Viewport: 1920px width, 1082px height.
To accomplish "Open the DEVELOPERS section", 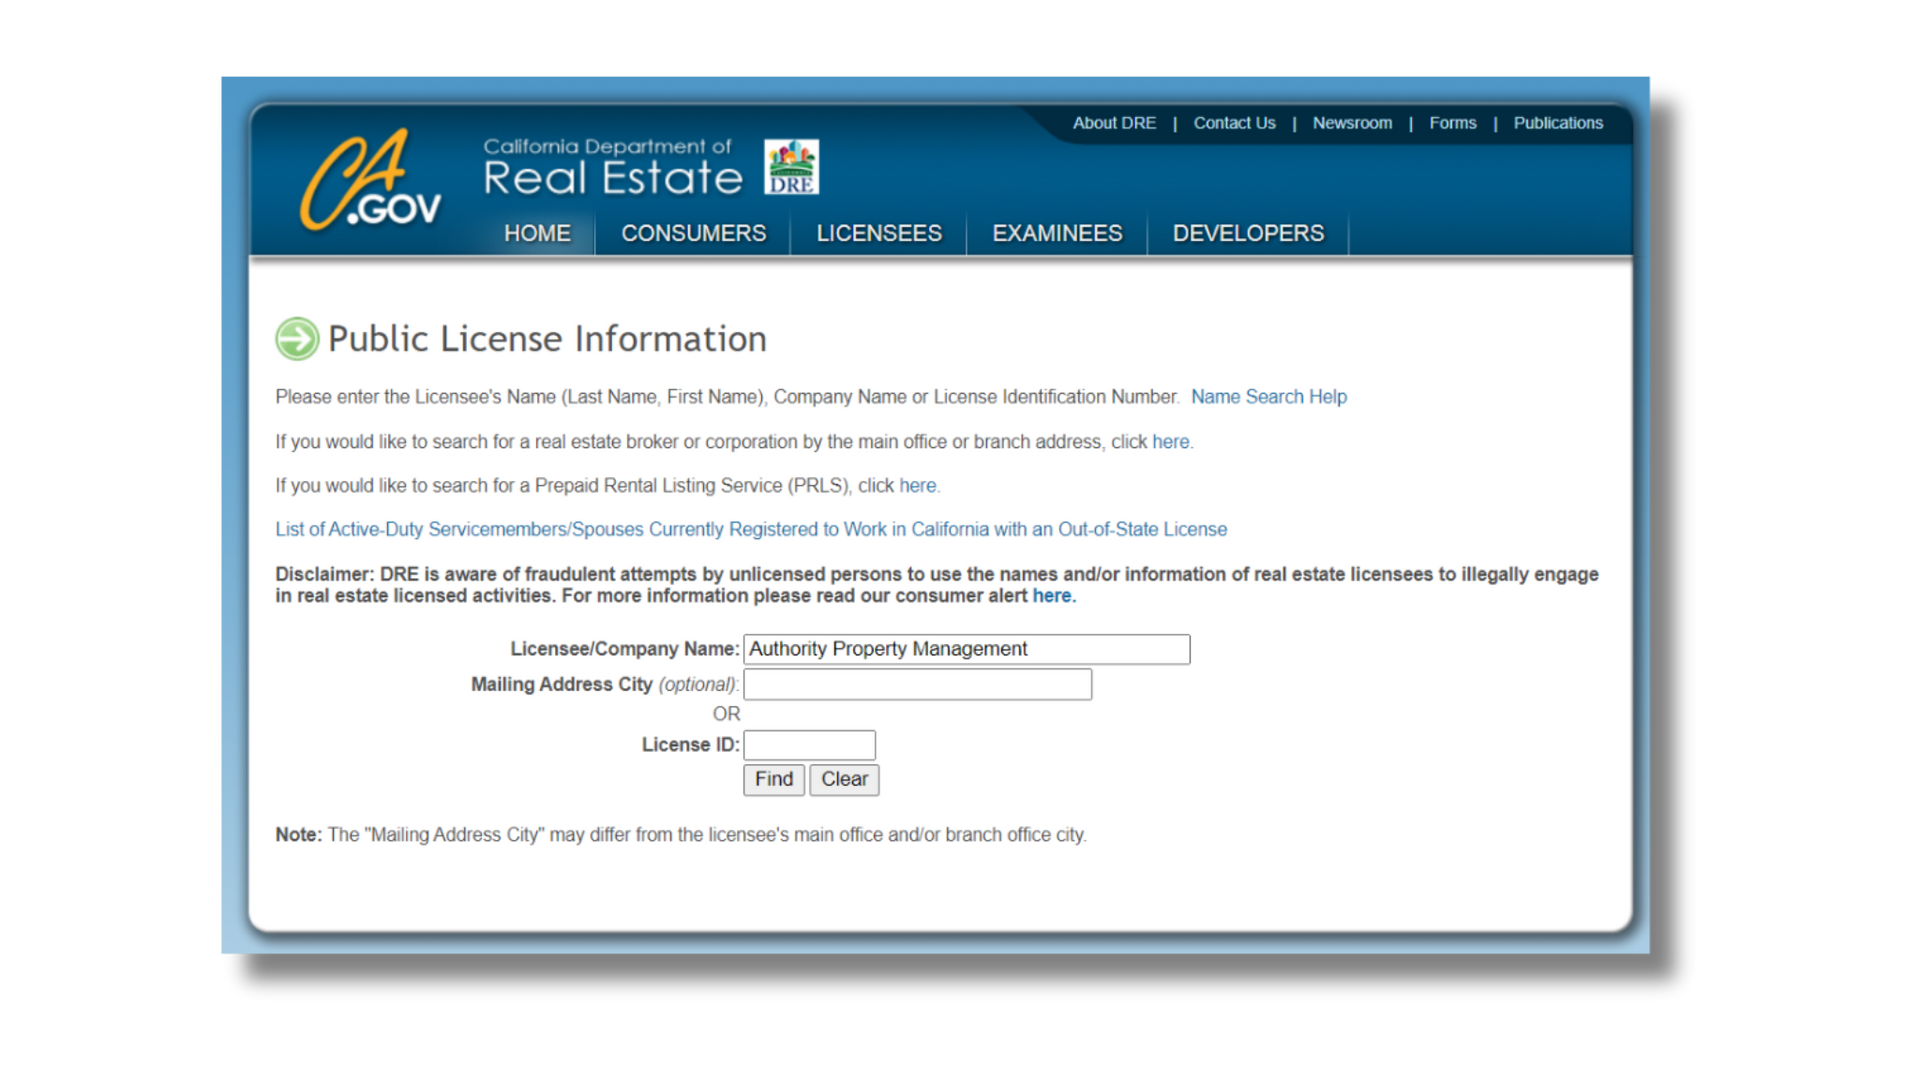I will tap(1247, 233).
